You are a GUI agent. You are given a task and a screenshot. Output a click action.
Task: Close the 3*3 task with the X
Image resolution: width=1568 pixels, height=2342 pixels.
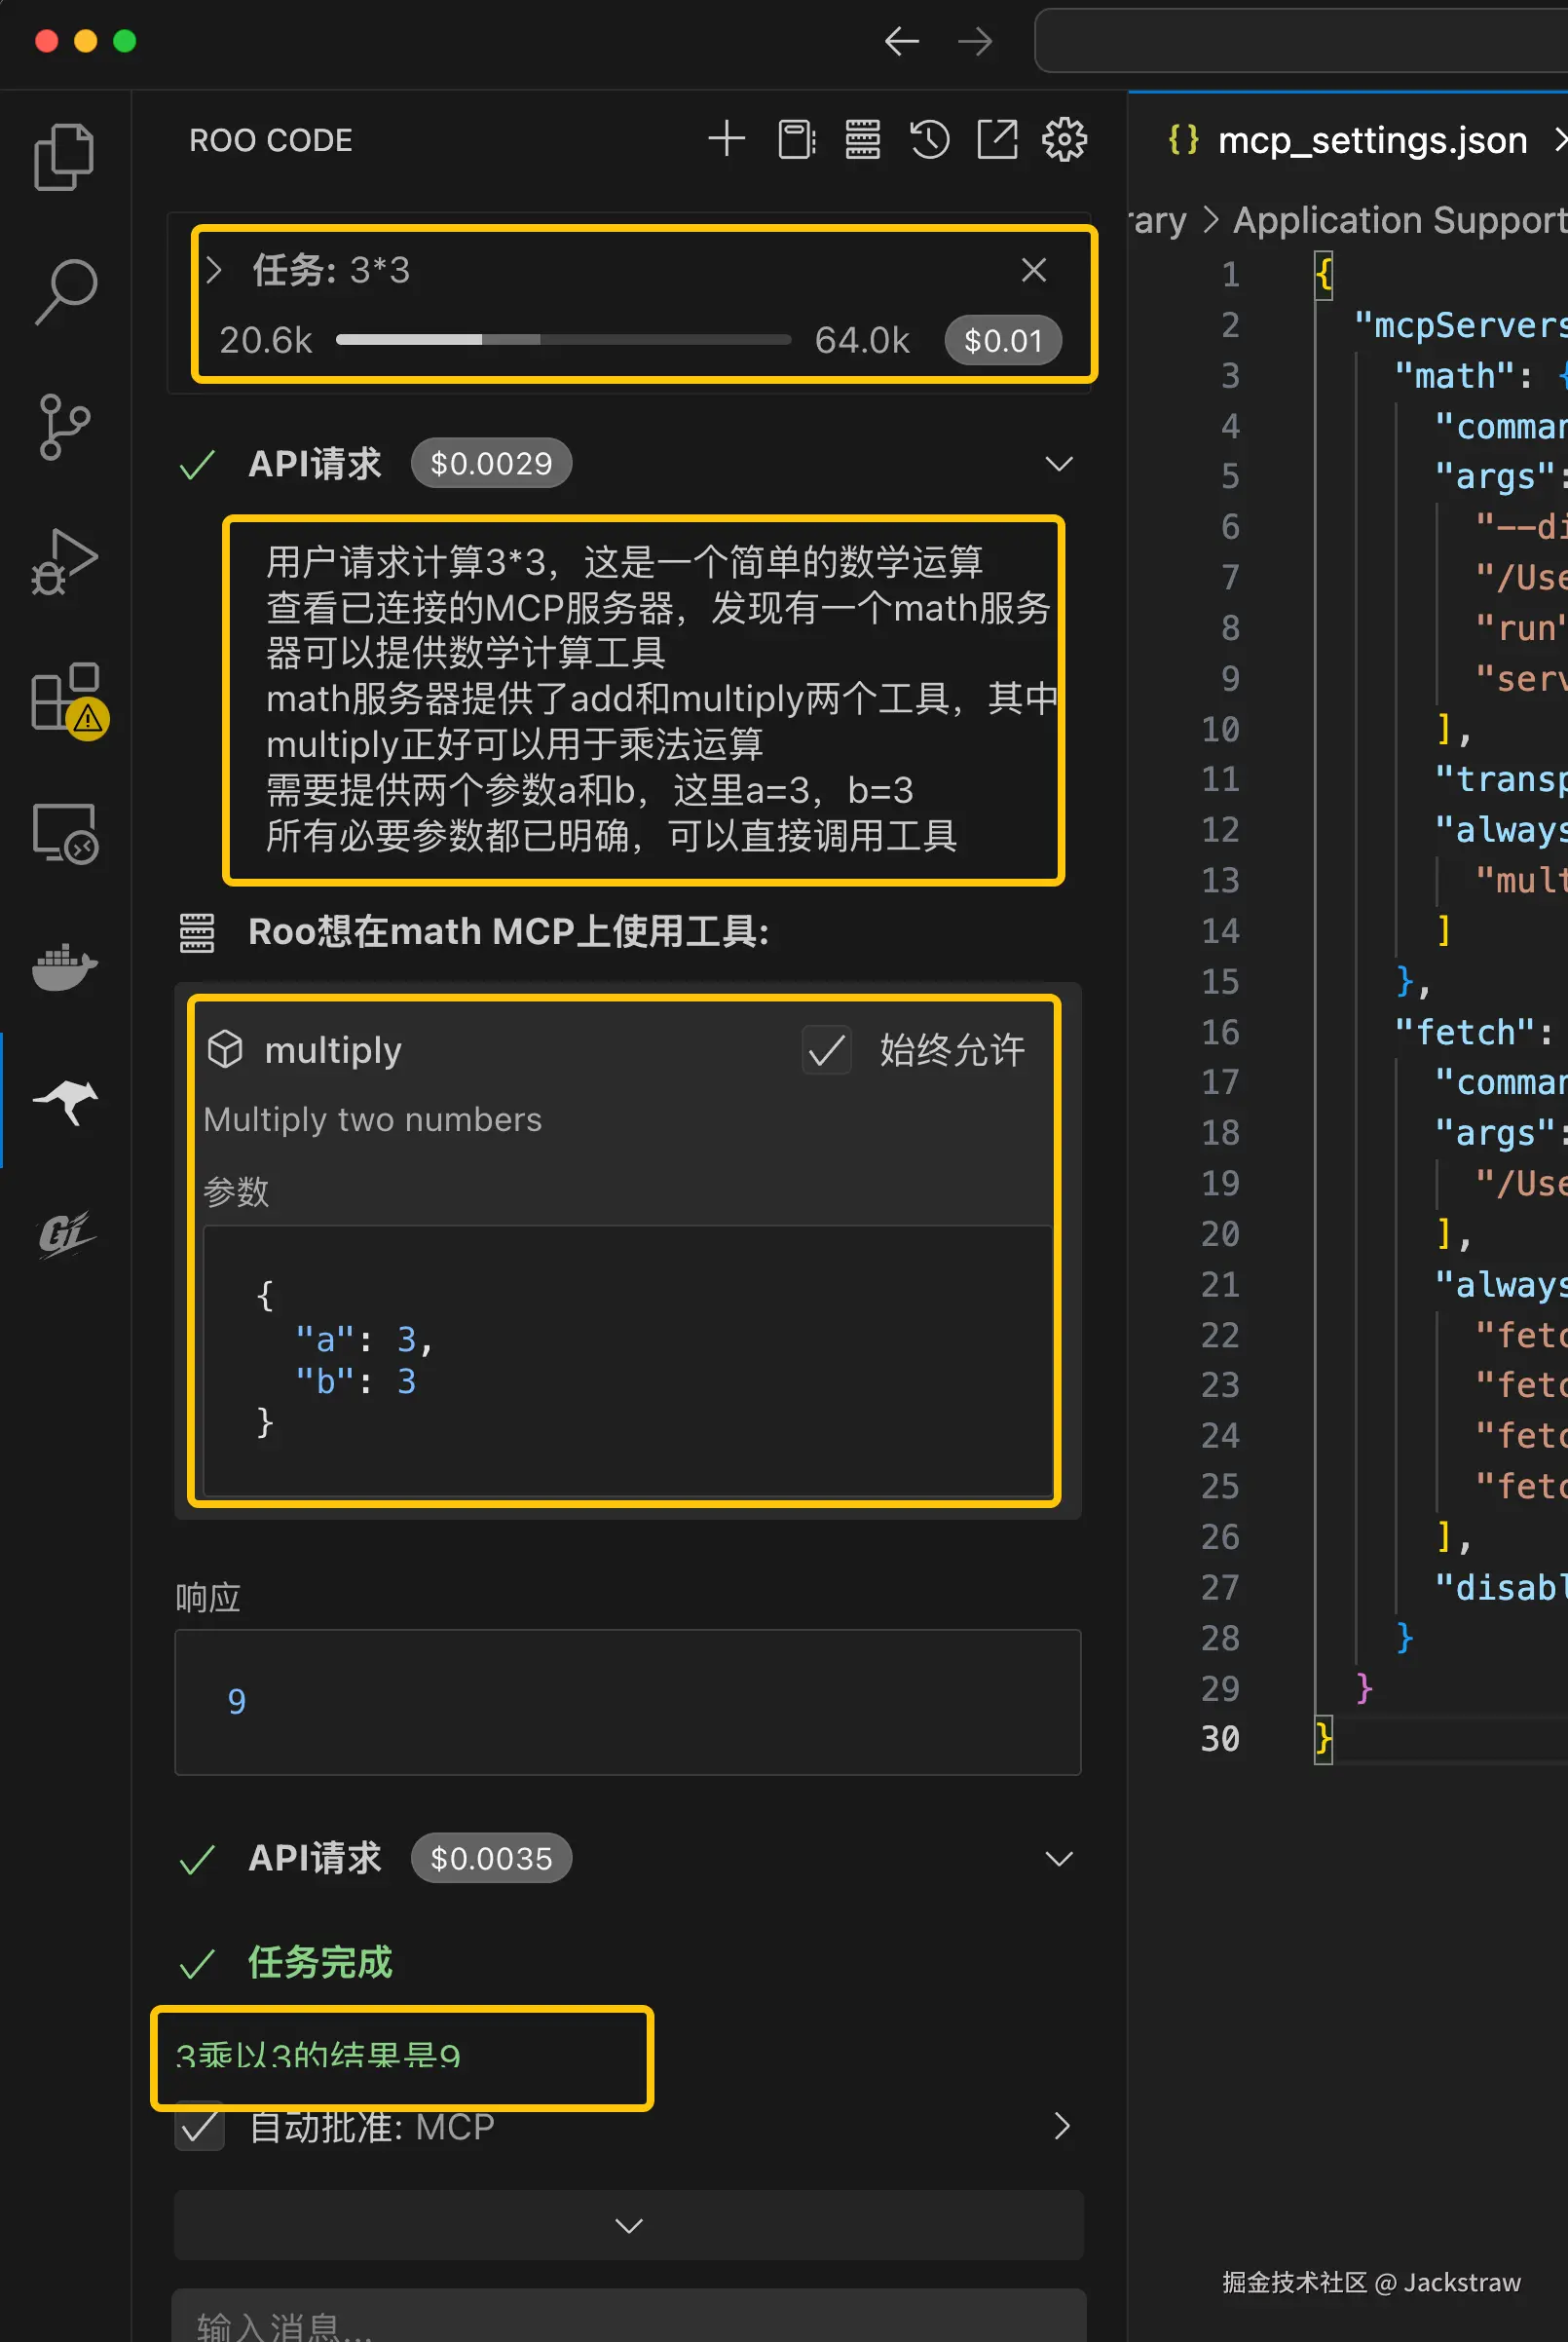point(1034,269)
